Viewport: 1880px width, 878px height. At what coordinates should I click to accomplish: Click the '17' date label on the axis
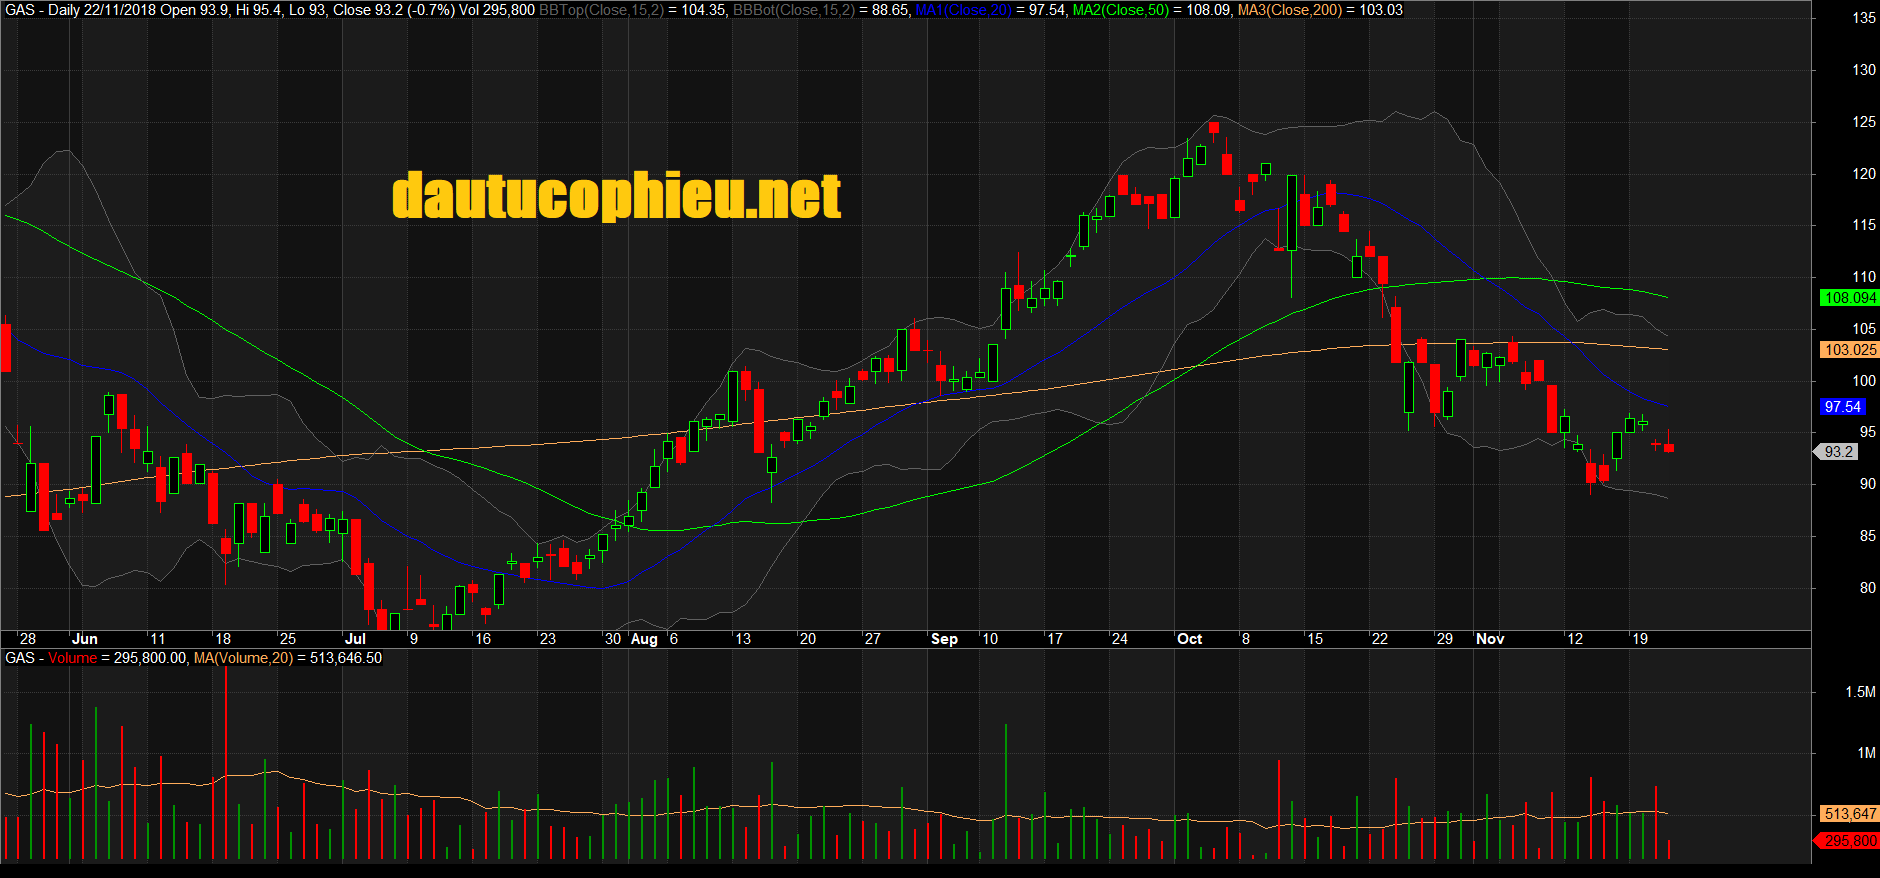pyautogui.click(x=1055, y=639)
